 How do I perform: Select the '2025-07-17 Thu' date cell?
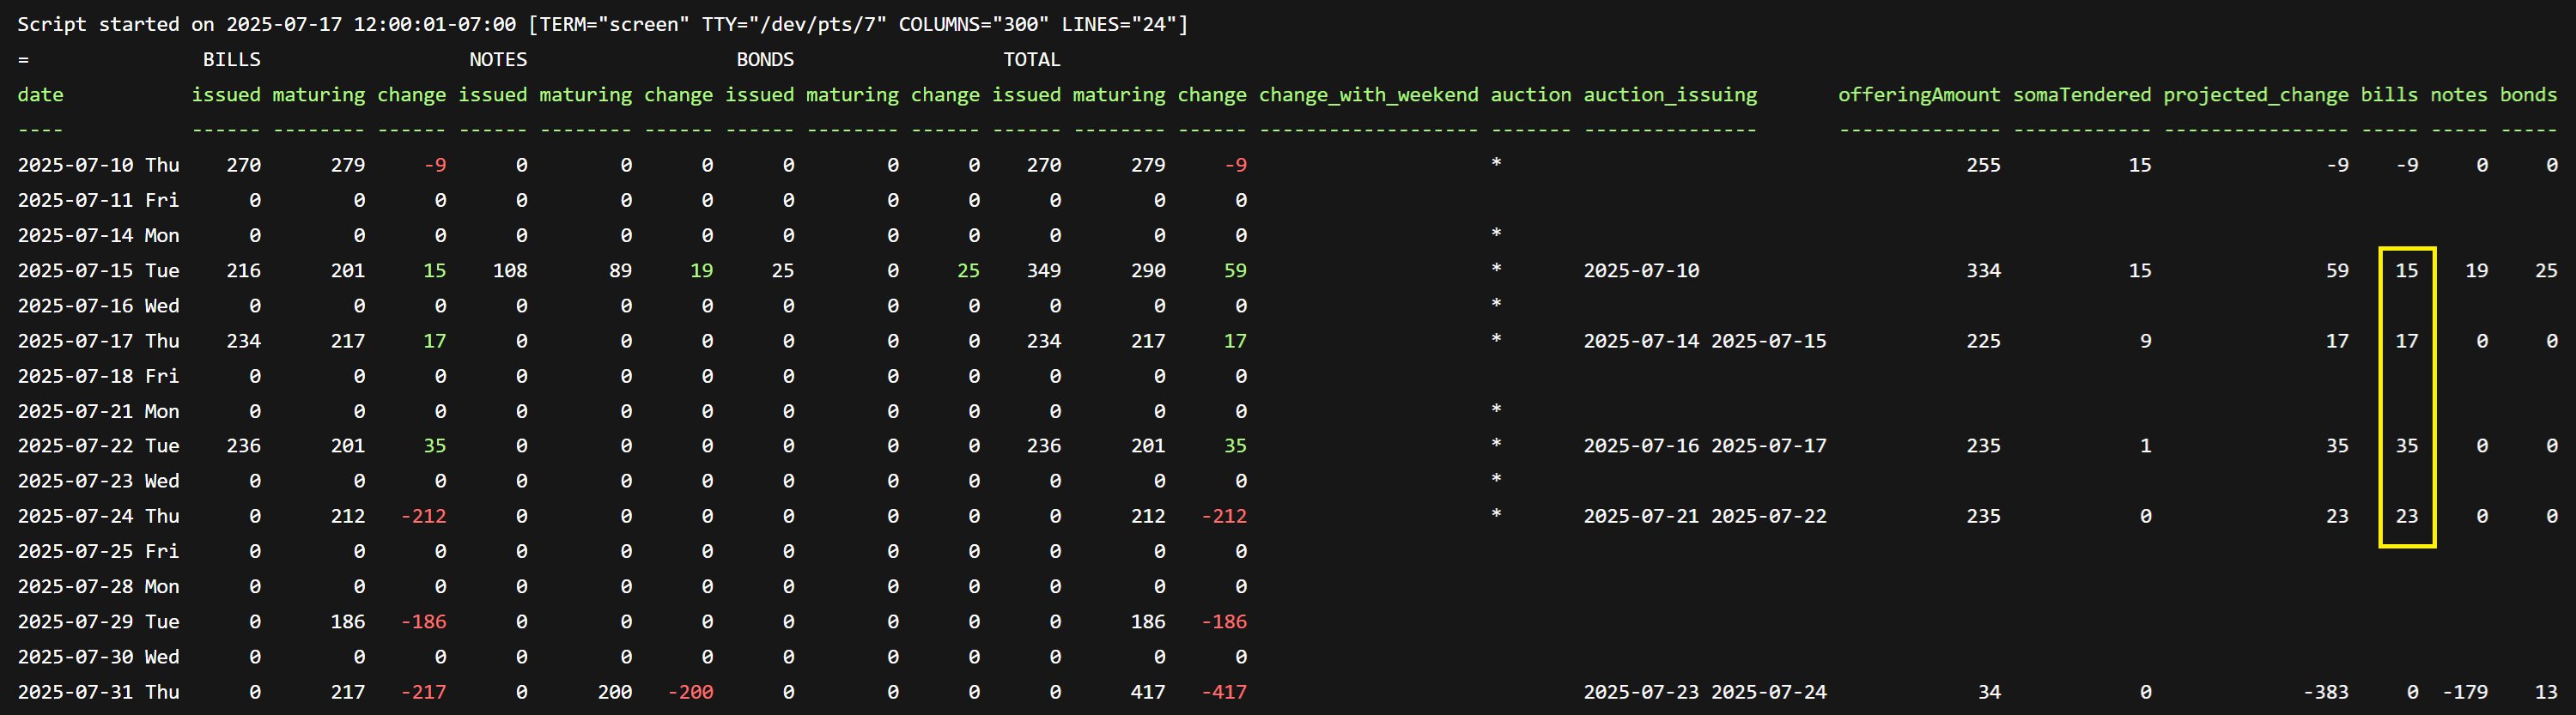(x=98, y=341)
